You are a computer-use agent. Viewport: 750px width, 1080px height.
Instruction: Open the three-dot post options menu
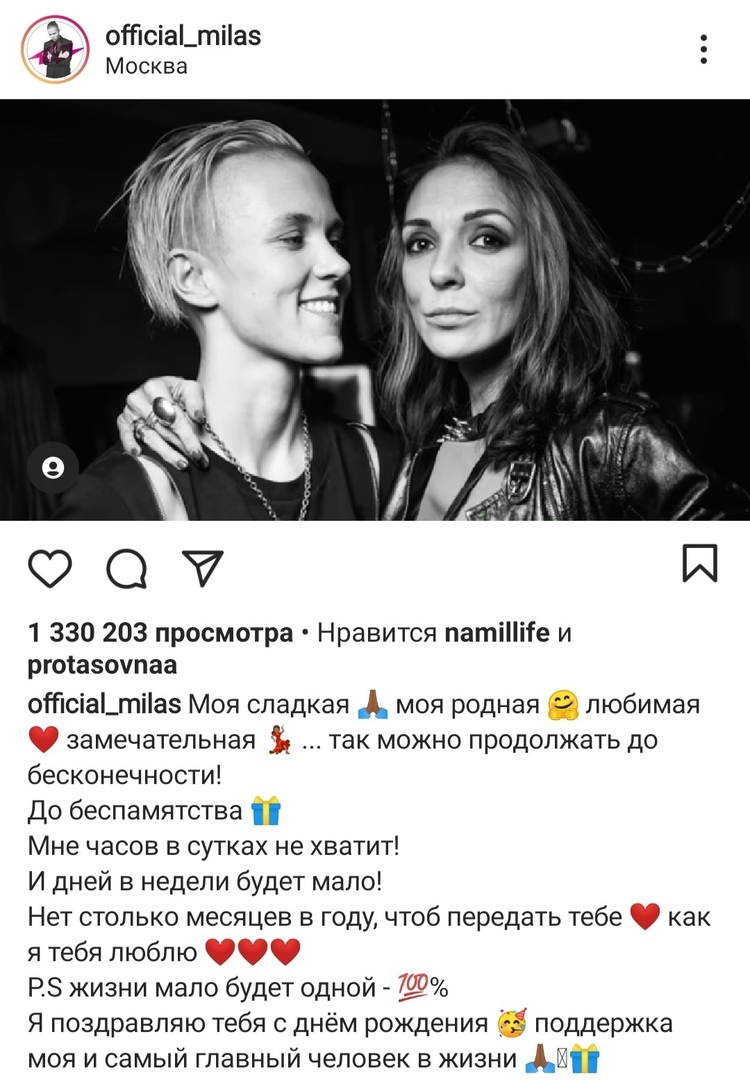point(703,50)
